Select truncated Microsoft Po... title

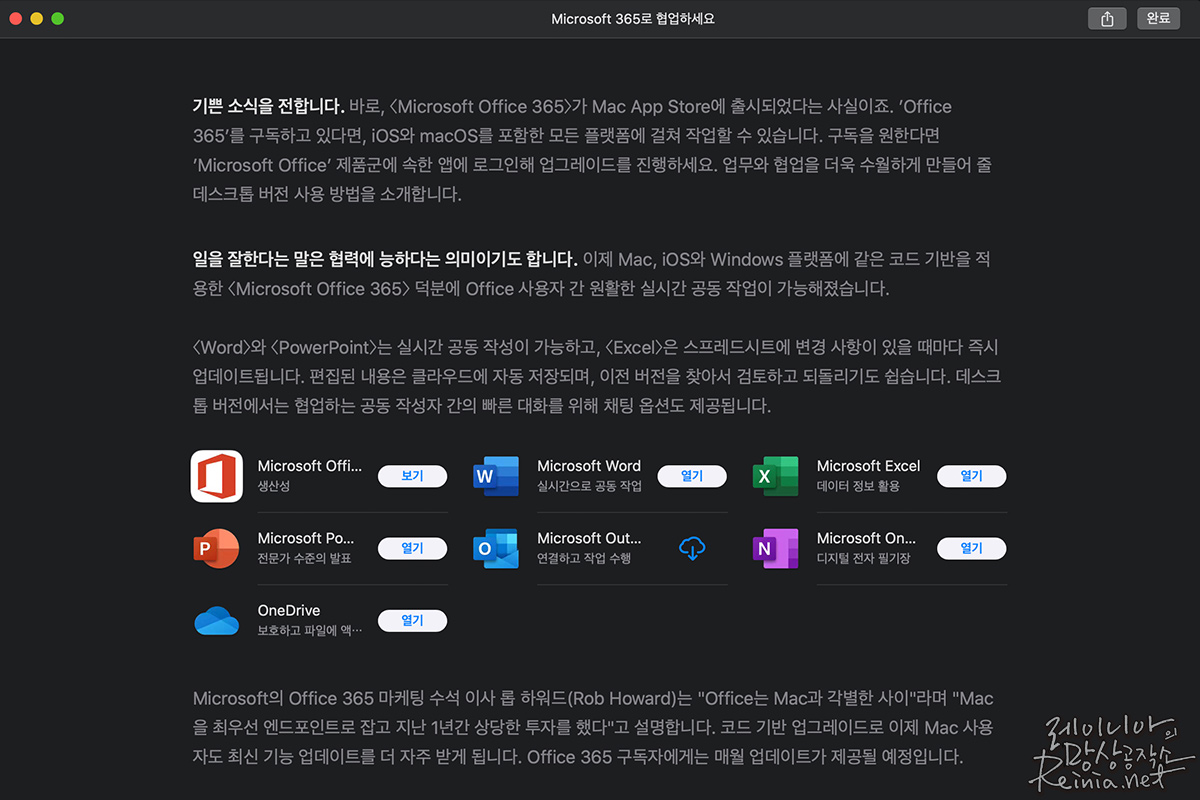point(306,538)
